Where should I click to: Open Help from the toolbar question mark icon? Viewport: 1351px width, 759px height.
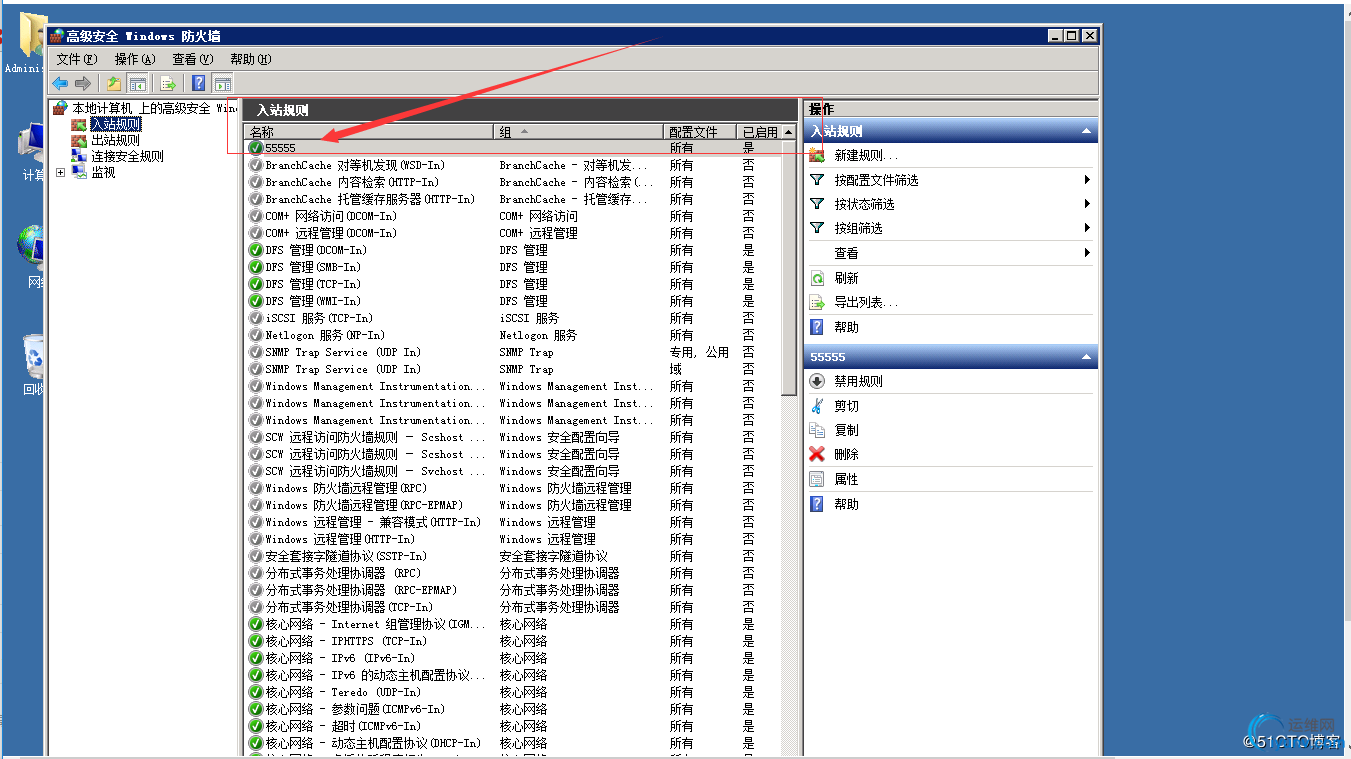[199, 84]
